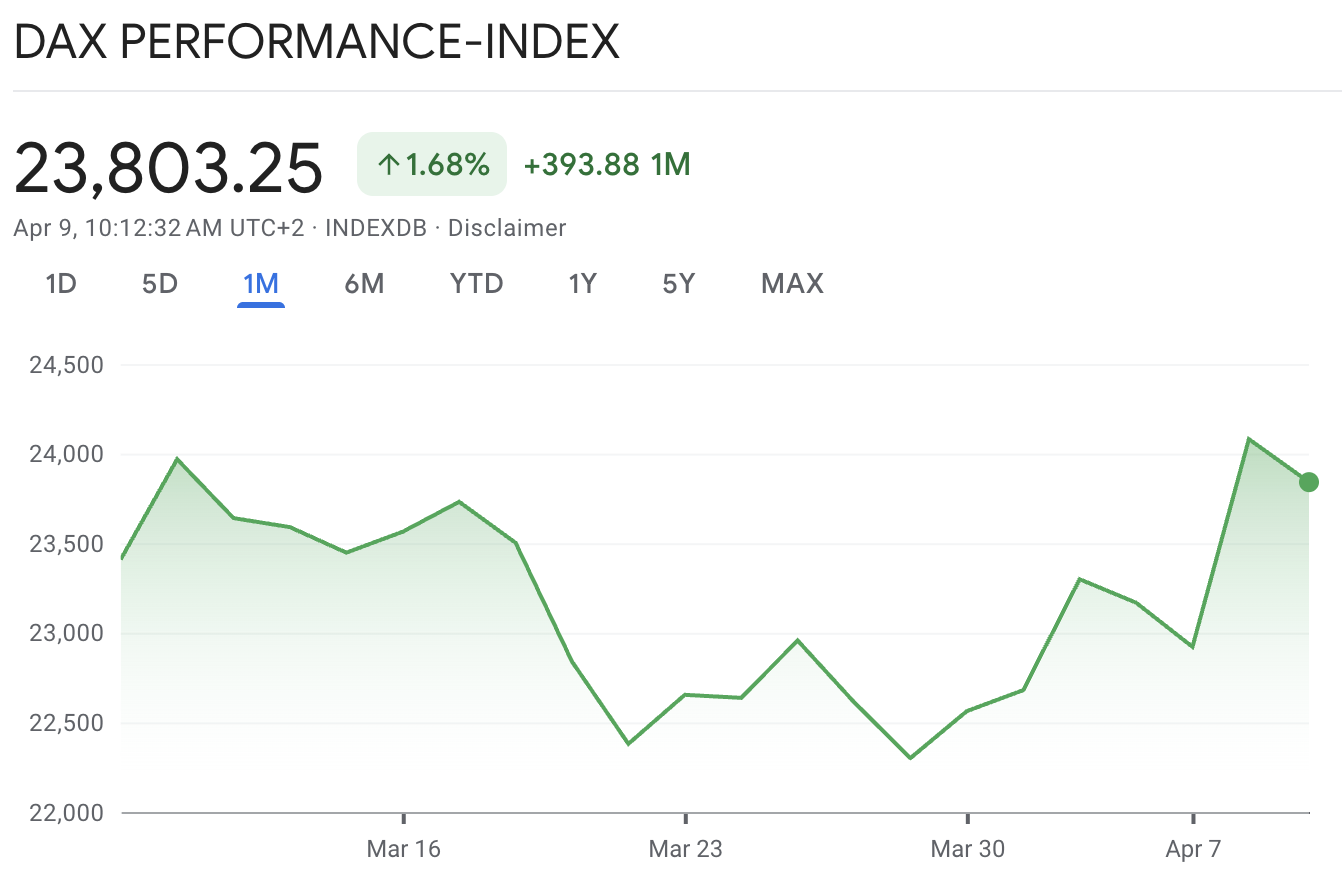Select the 5Y time range

point(677,284)
